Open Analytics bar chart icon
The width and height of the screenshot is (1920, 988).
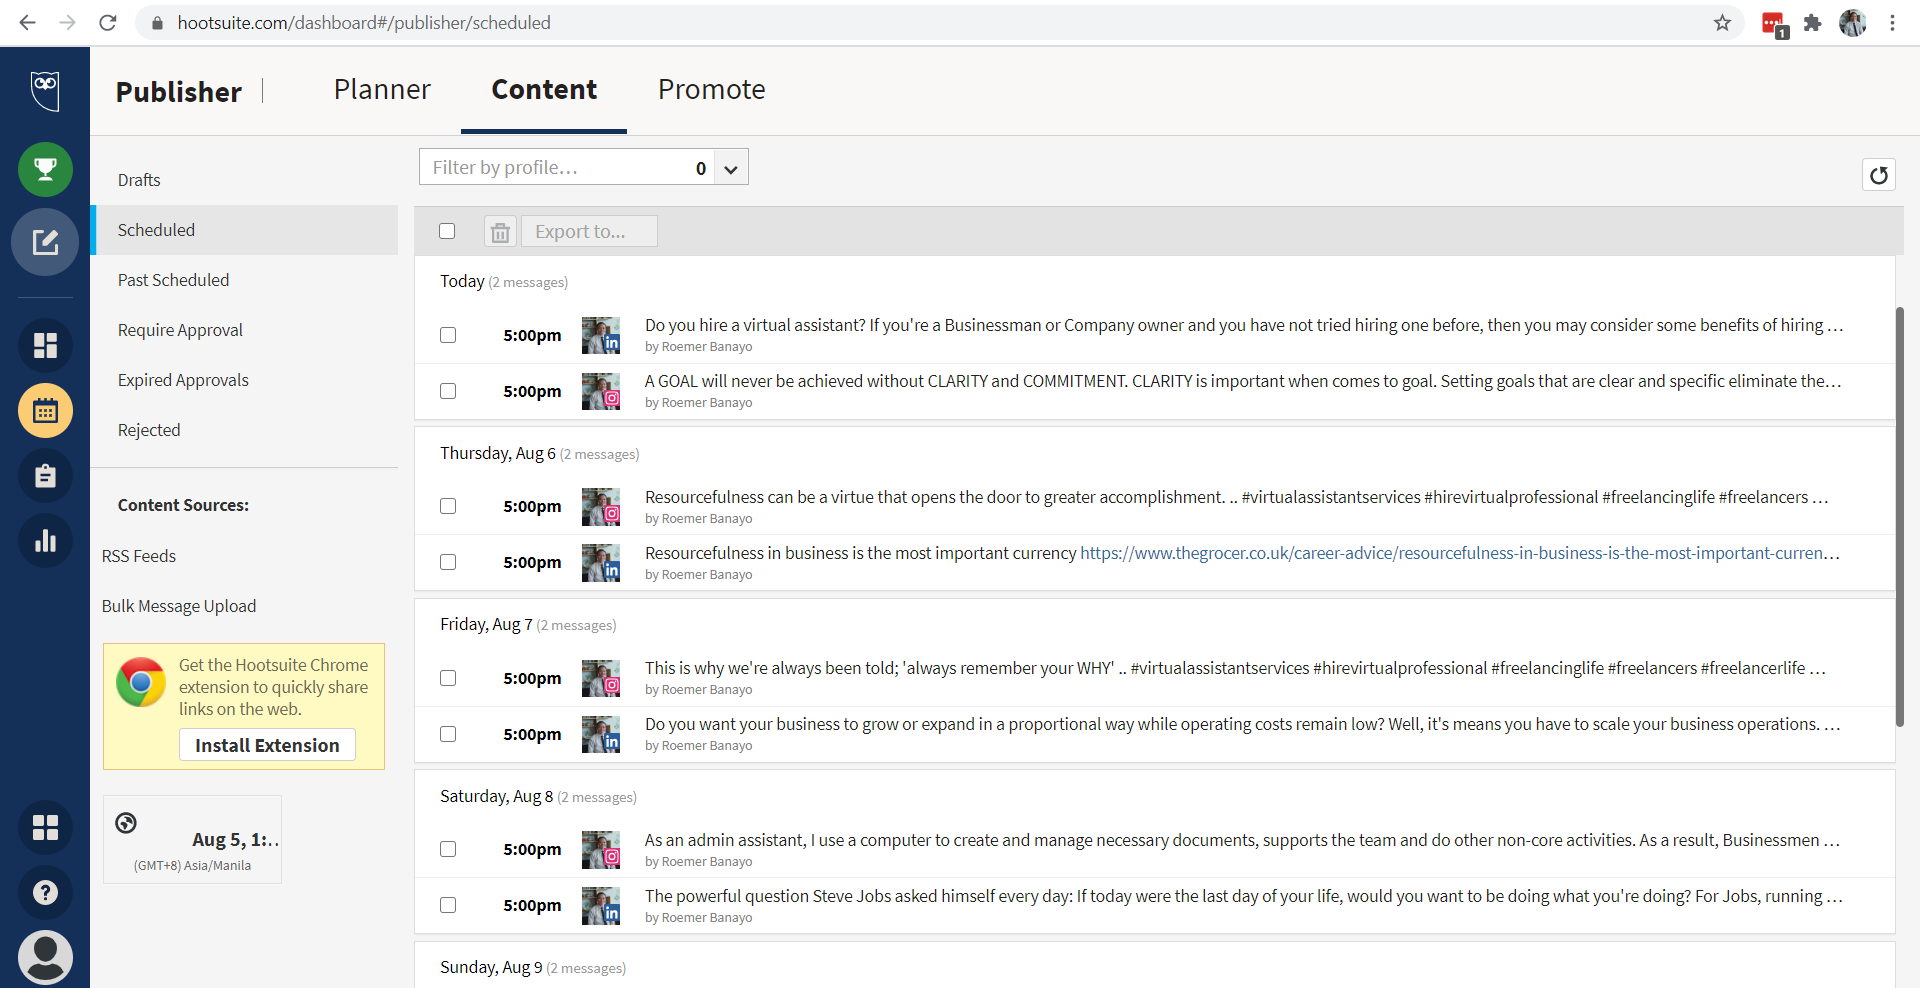click(x=45, y=541)
